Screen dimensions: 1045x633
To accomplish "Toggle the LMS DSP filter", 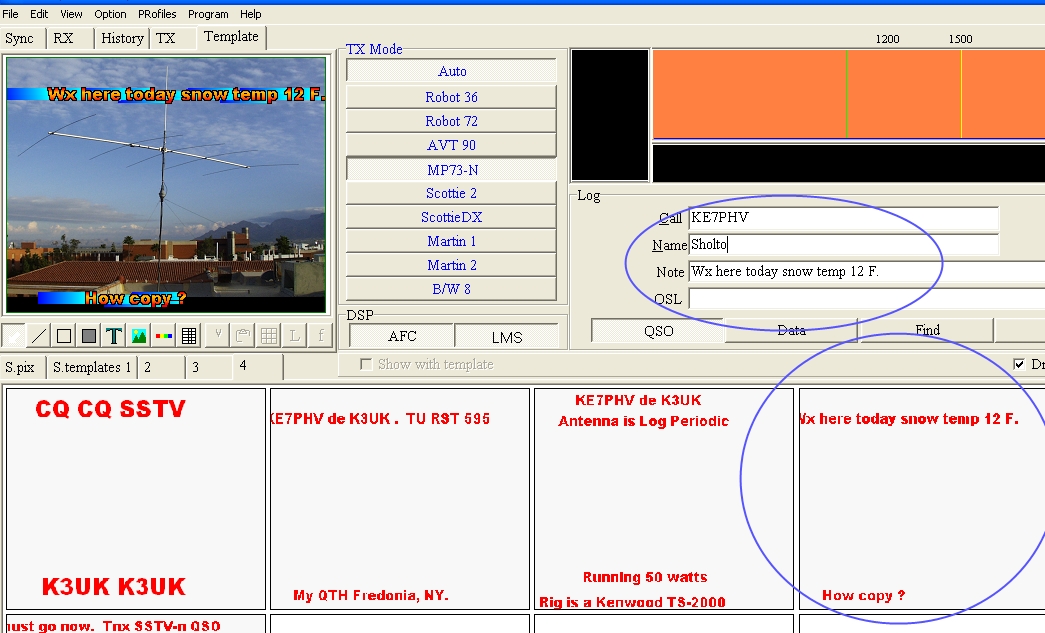I will (x=507, y=337).
